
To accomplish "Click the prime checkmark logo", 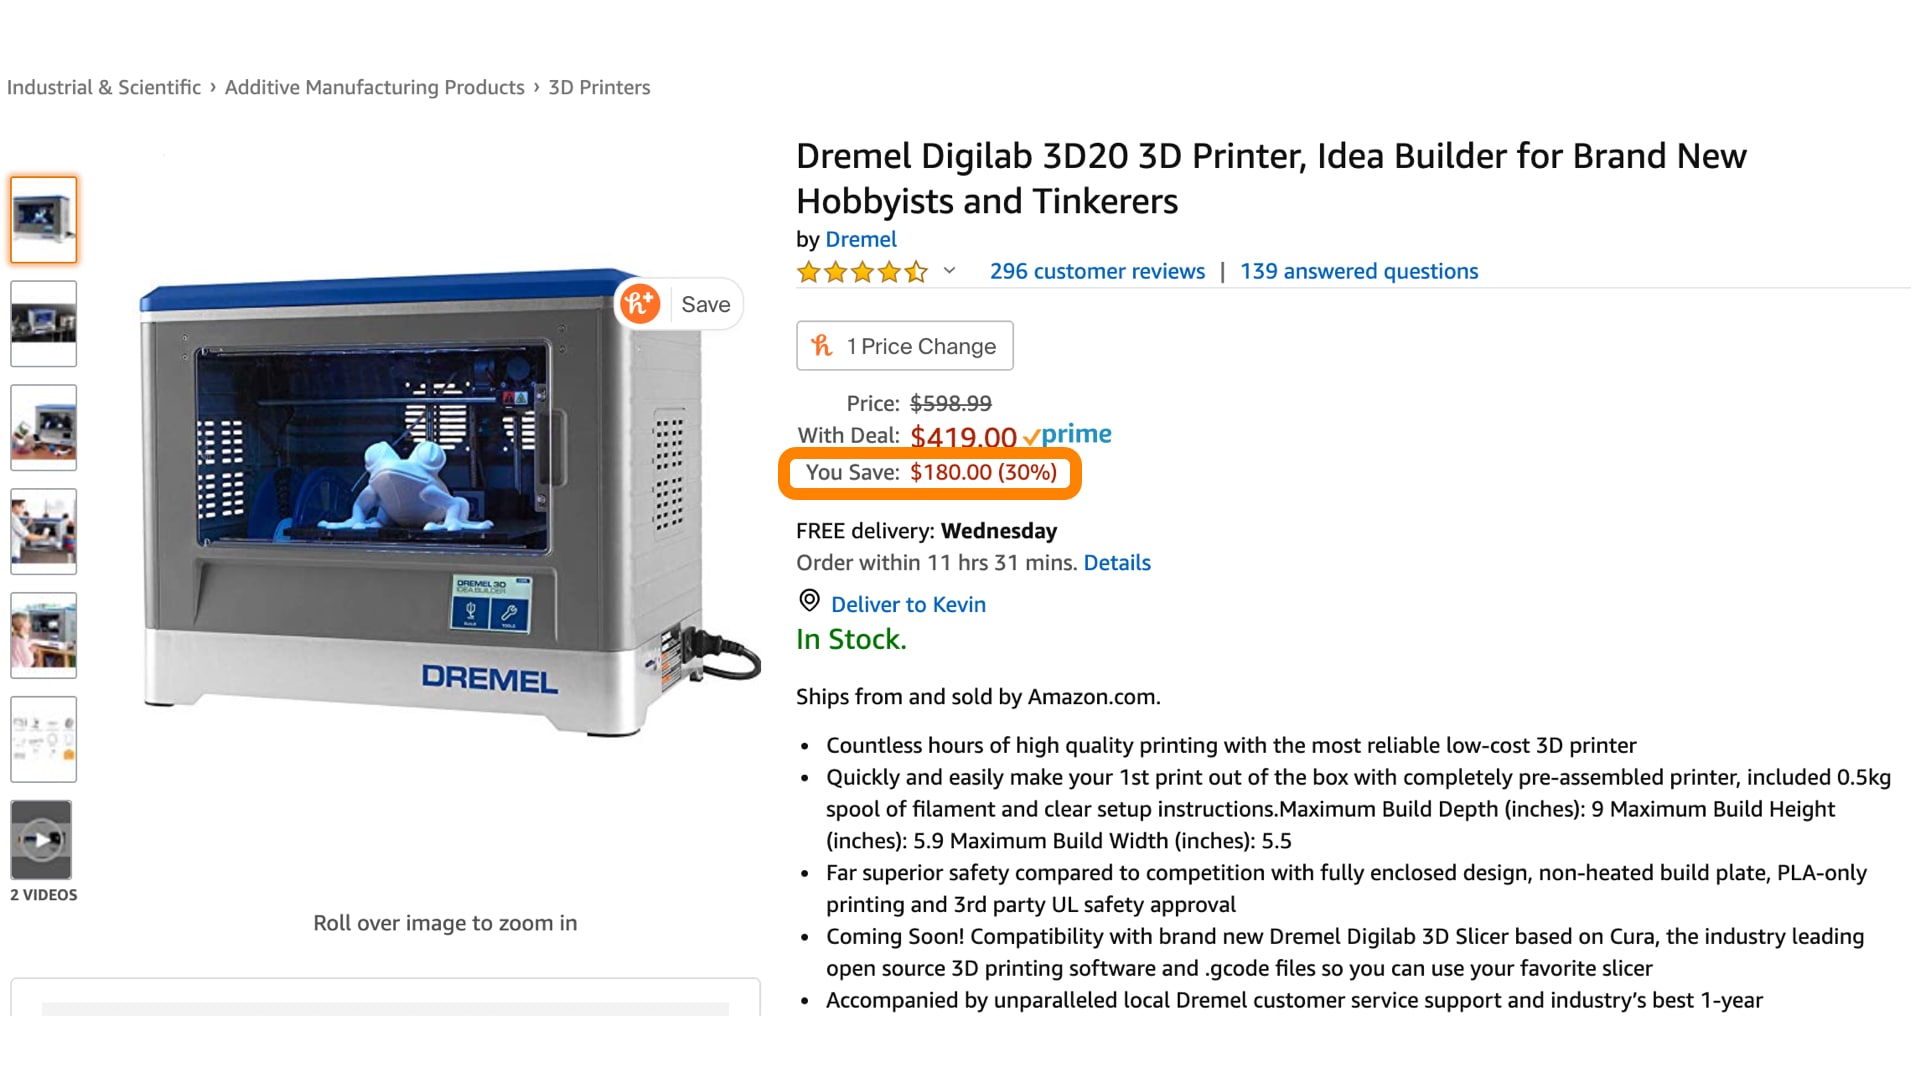I will 1067,434.
